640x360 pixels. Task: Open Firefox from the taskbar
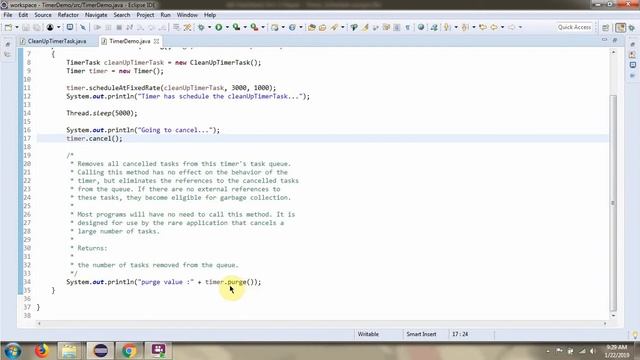coord(42,351)
